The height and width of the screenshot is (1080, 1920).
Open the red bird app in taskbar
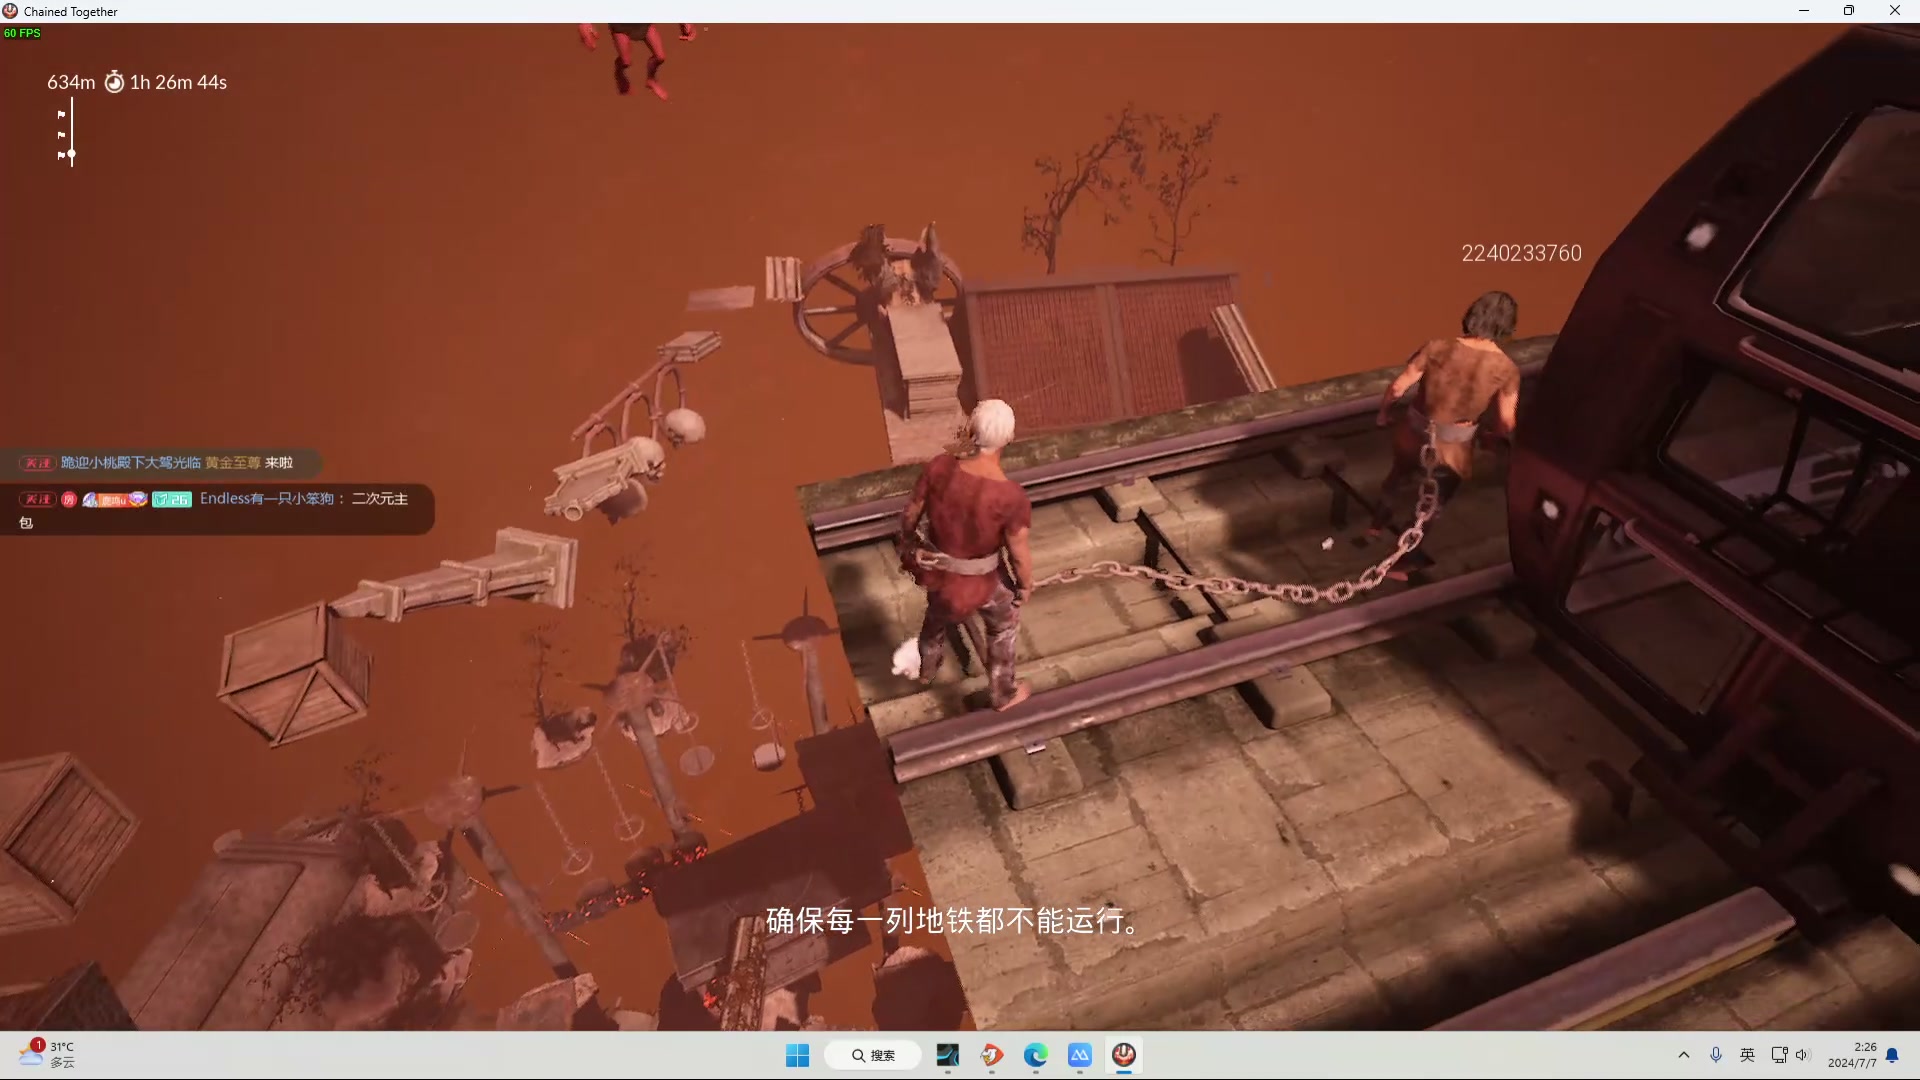pos(991,1055)
